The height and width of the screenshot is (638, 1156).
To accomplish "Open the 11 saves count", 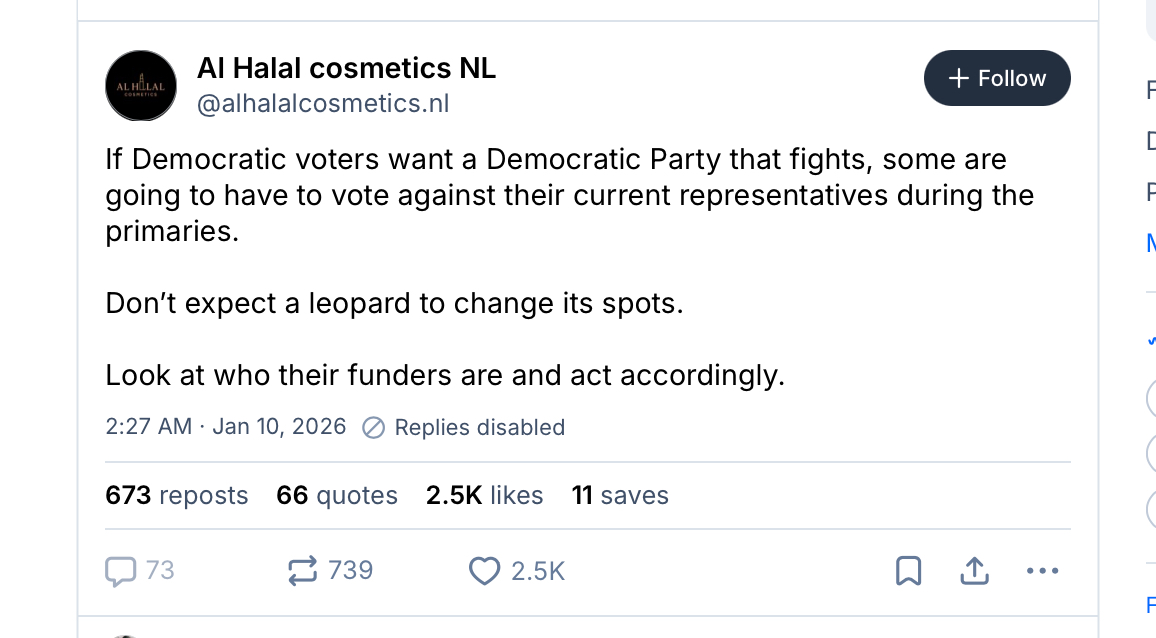I will click(x=620, y=495).
